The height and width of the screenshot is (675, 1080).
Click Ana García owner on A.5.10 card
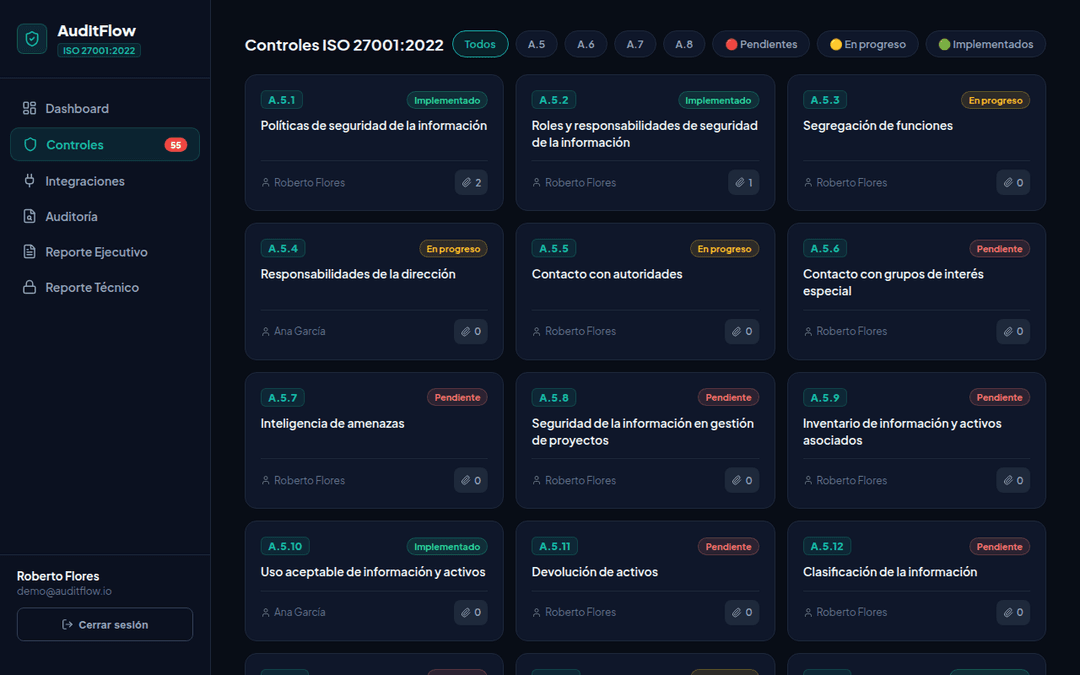click(x=293, y=612)
